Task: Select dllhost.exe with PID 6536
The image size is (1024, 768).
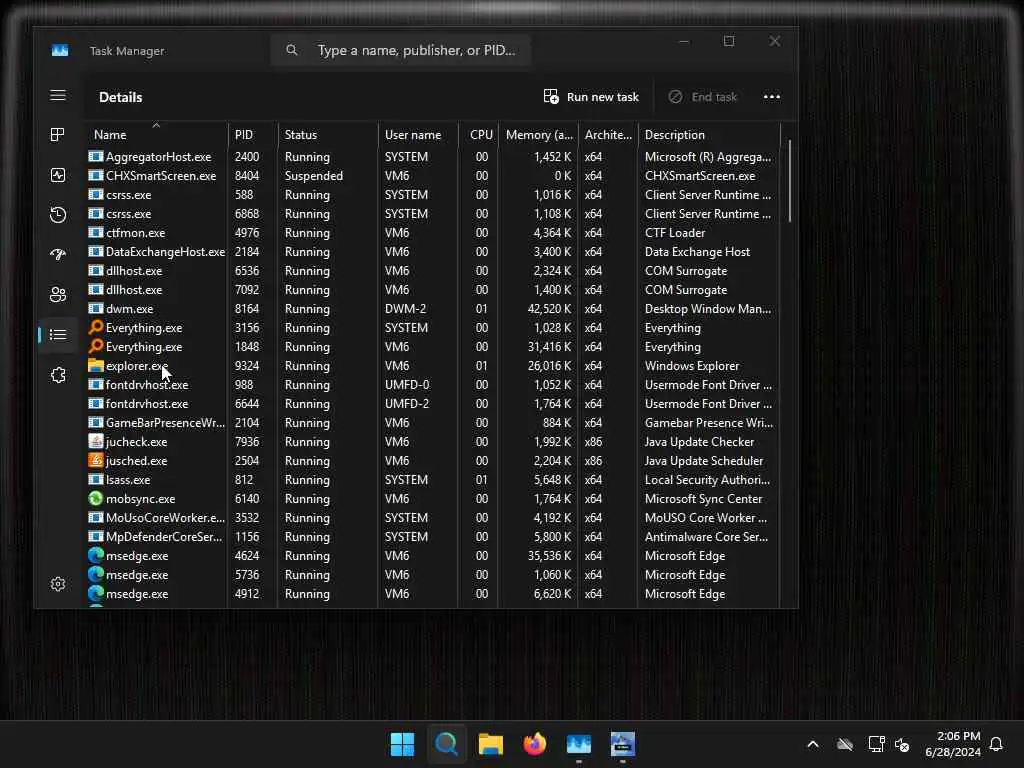Action: (x=432, y=270)
